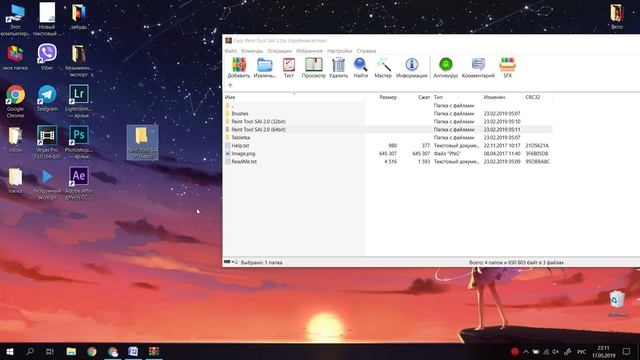
Task: Click the SFX archive icon
Action: [x=507, y=68]
